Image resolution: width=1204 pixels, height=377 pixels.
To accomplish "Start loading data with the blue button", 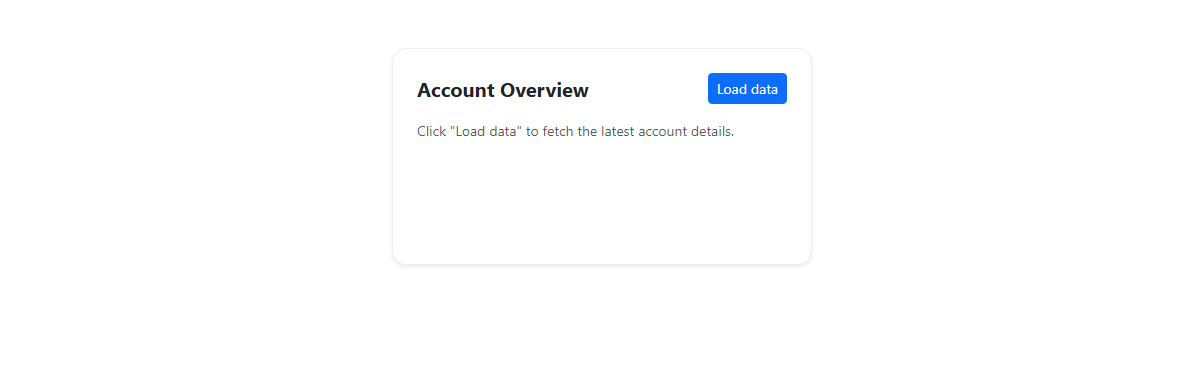I will tap(747, 89).
